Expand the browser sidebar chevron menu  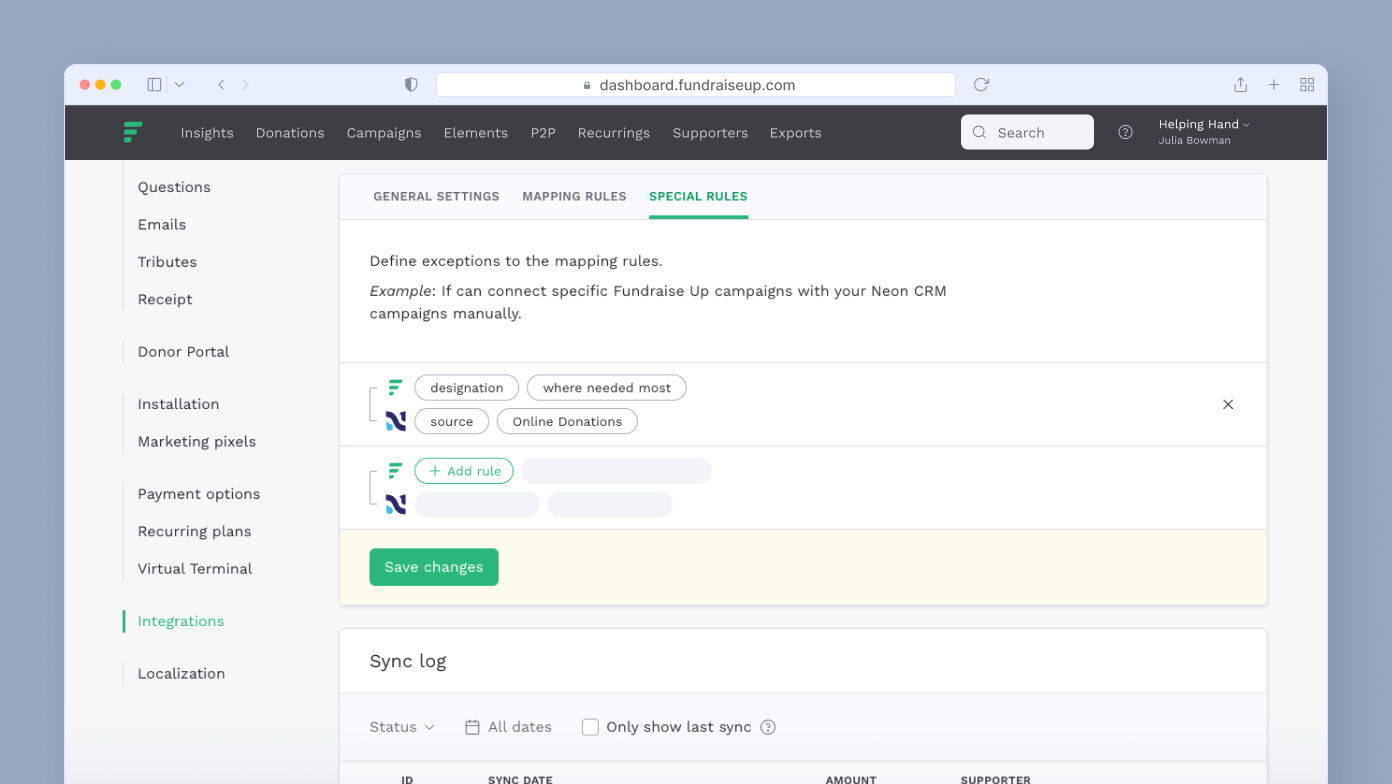(180, 85)
